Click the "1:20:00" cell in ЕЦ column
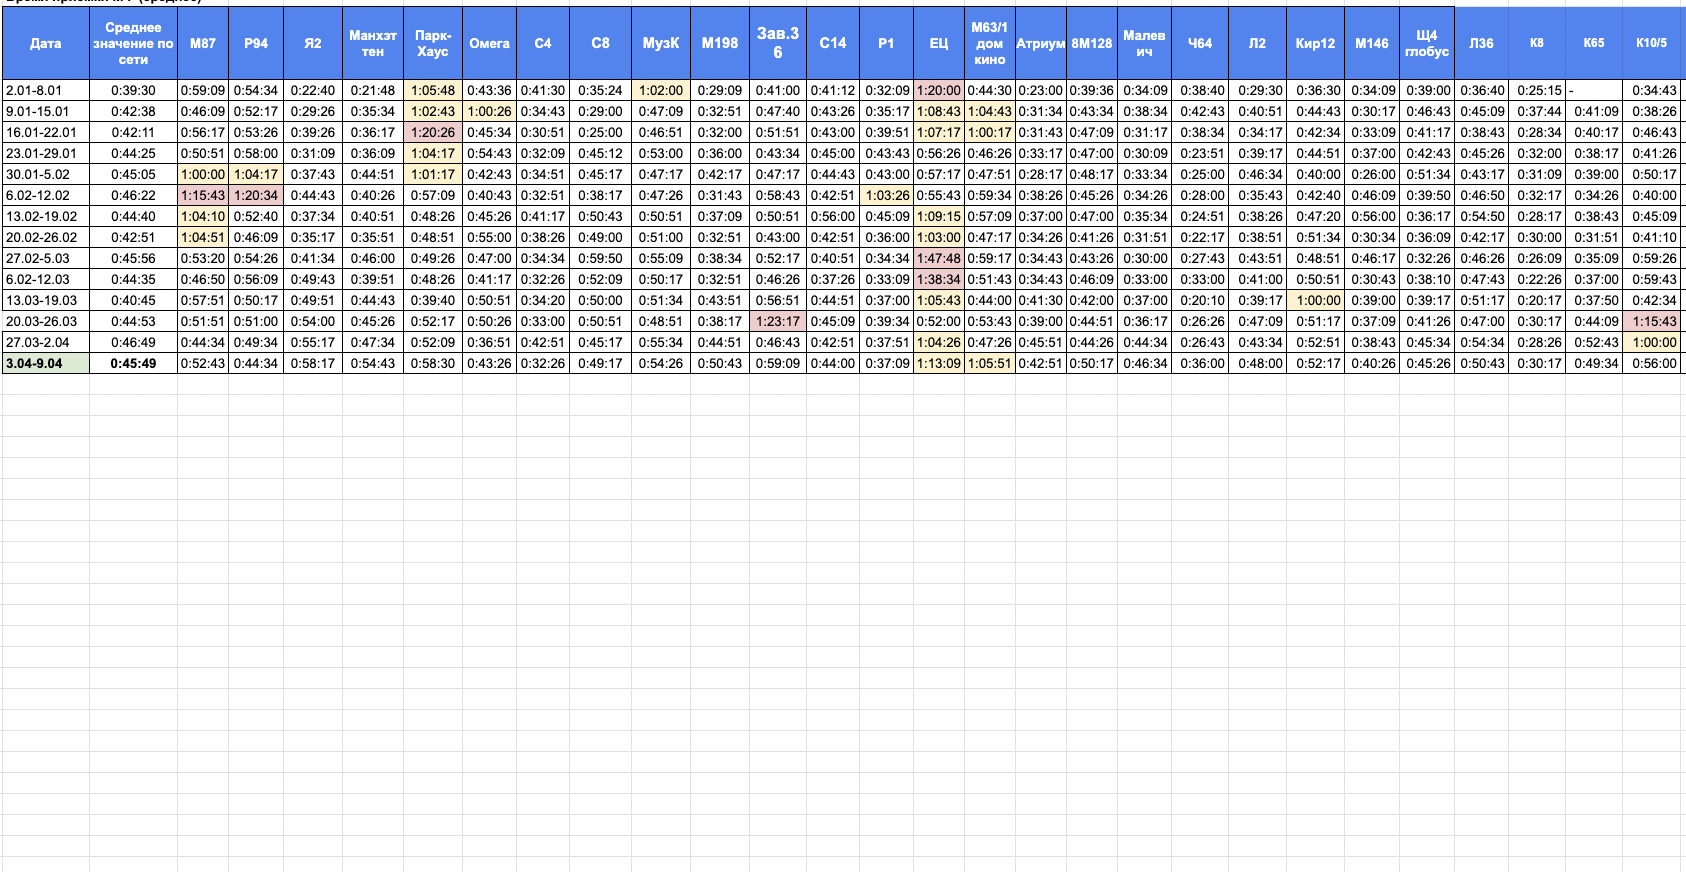This screenshot has width=1686, height=872. point(939,90)
